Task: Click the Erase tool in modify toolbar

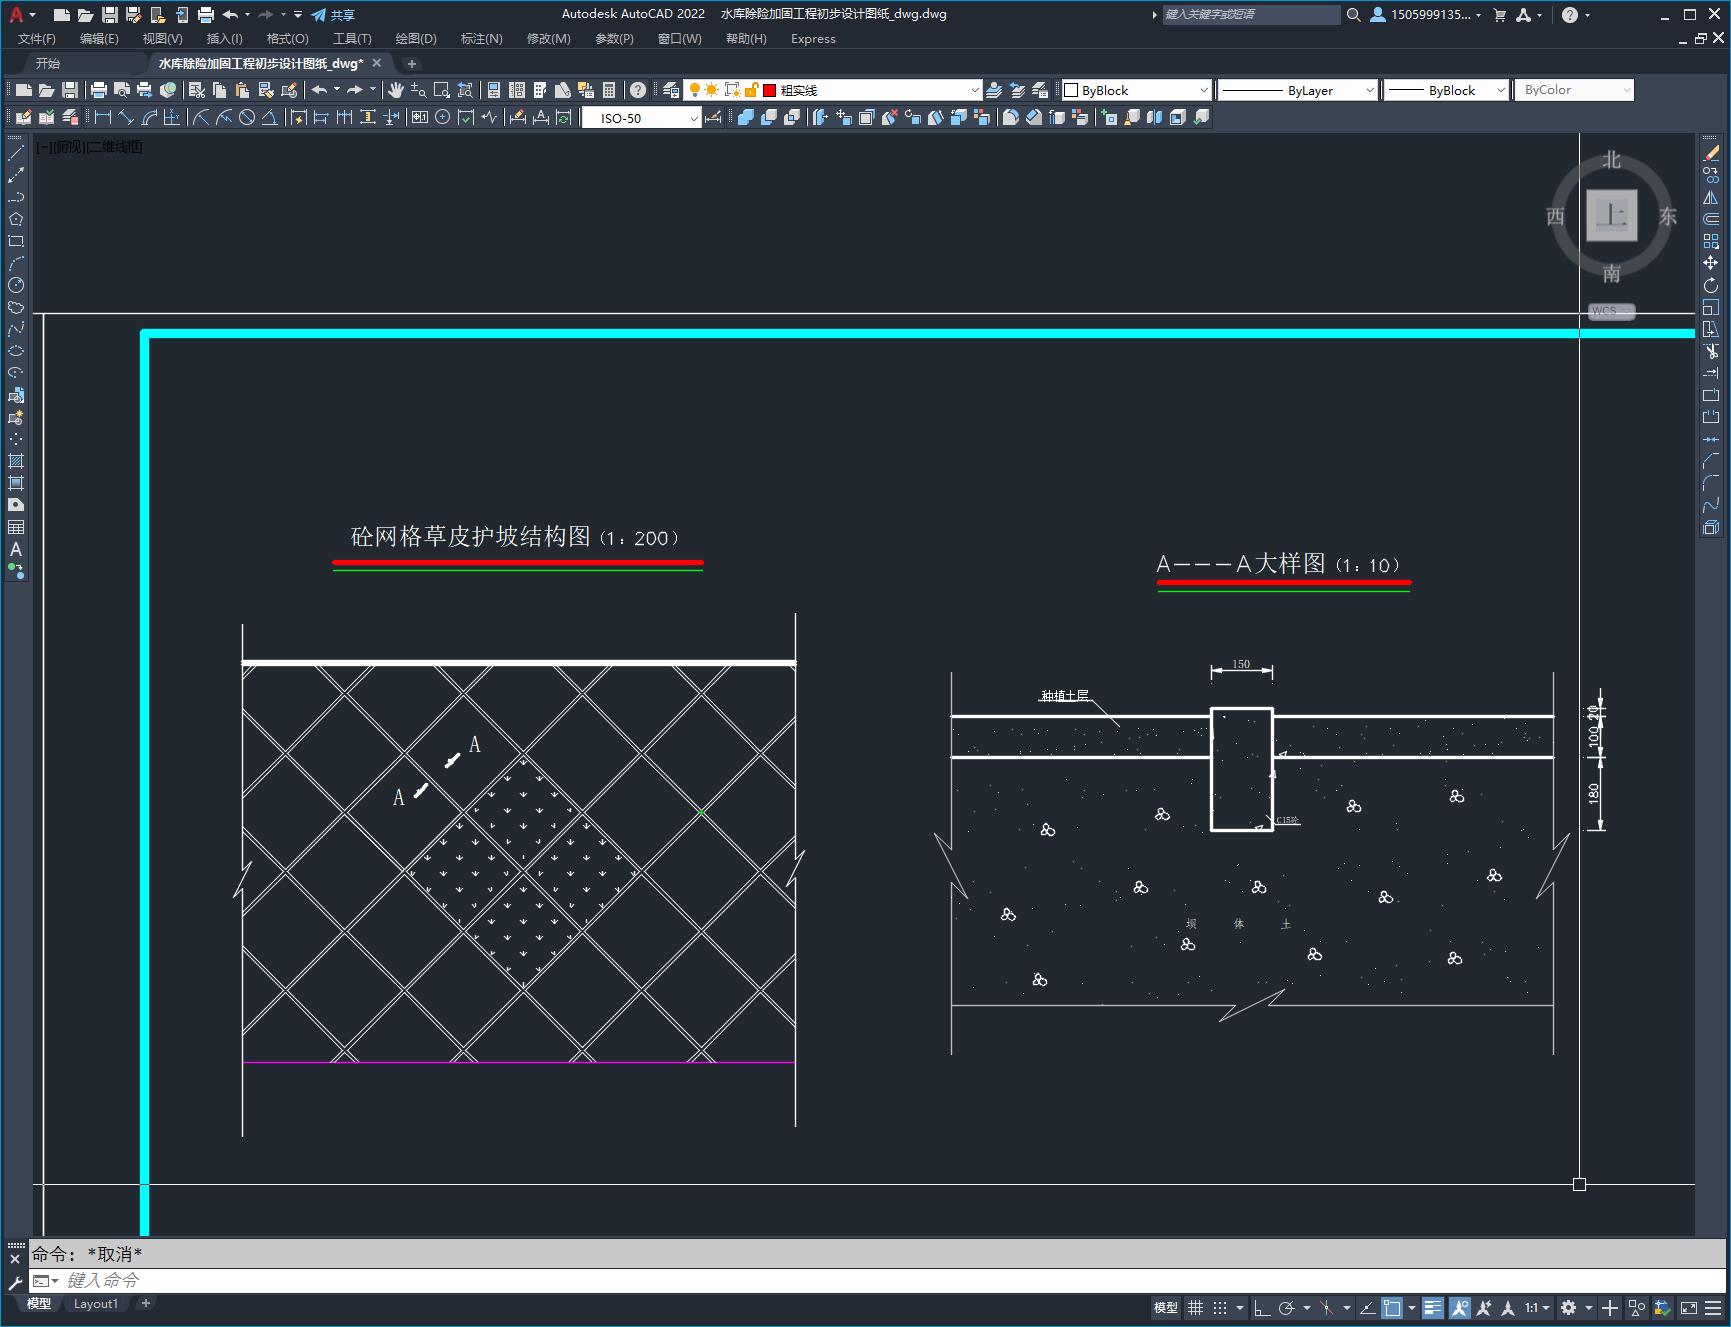Action: click(x=1711, y=153)
